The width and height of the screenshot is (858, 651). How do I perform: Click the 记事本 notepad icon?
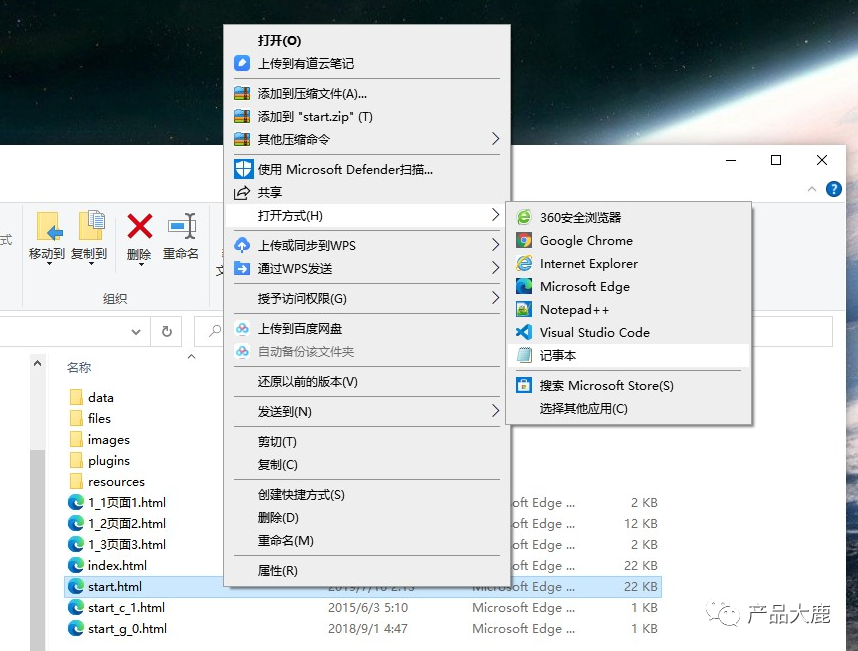click(524, 356)
